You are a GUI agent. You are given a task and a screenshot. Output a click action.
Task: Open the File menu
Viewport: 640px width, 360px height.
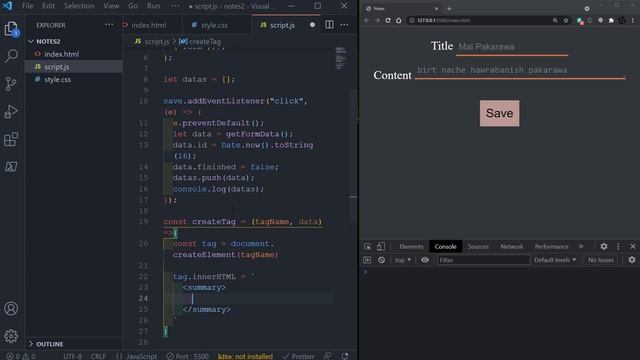(28, 6)
